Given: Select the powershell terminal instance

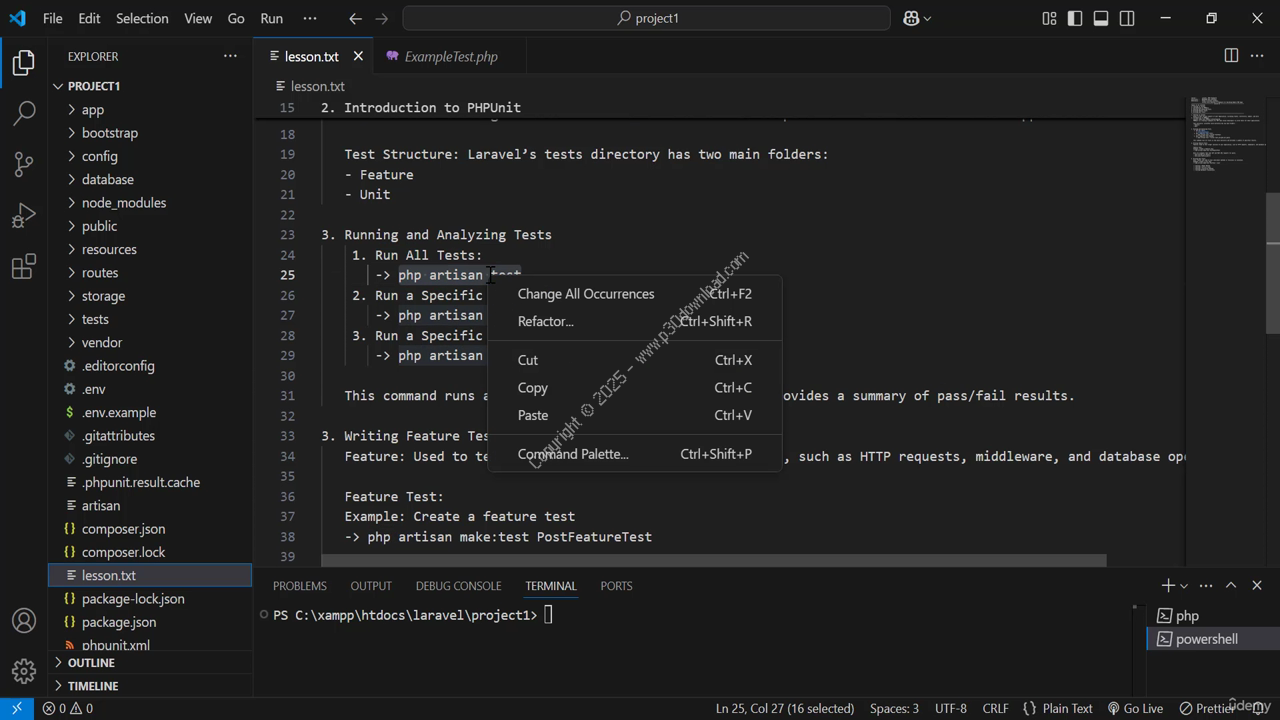Looking at the screenshot, I should tap(1212, 638).
